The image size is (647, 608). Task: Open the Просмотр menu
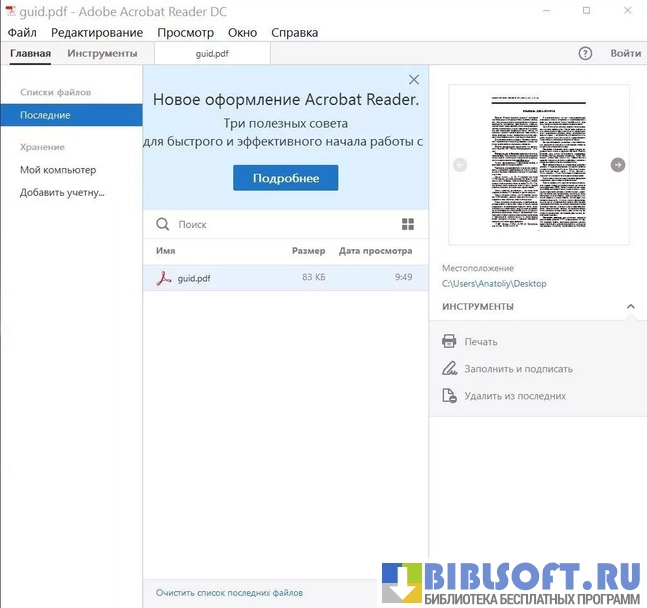(185, 32)
